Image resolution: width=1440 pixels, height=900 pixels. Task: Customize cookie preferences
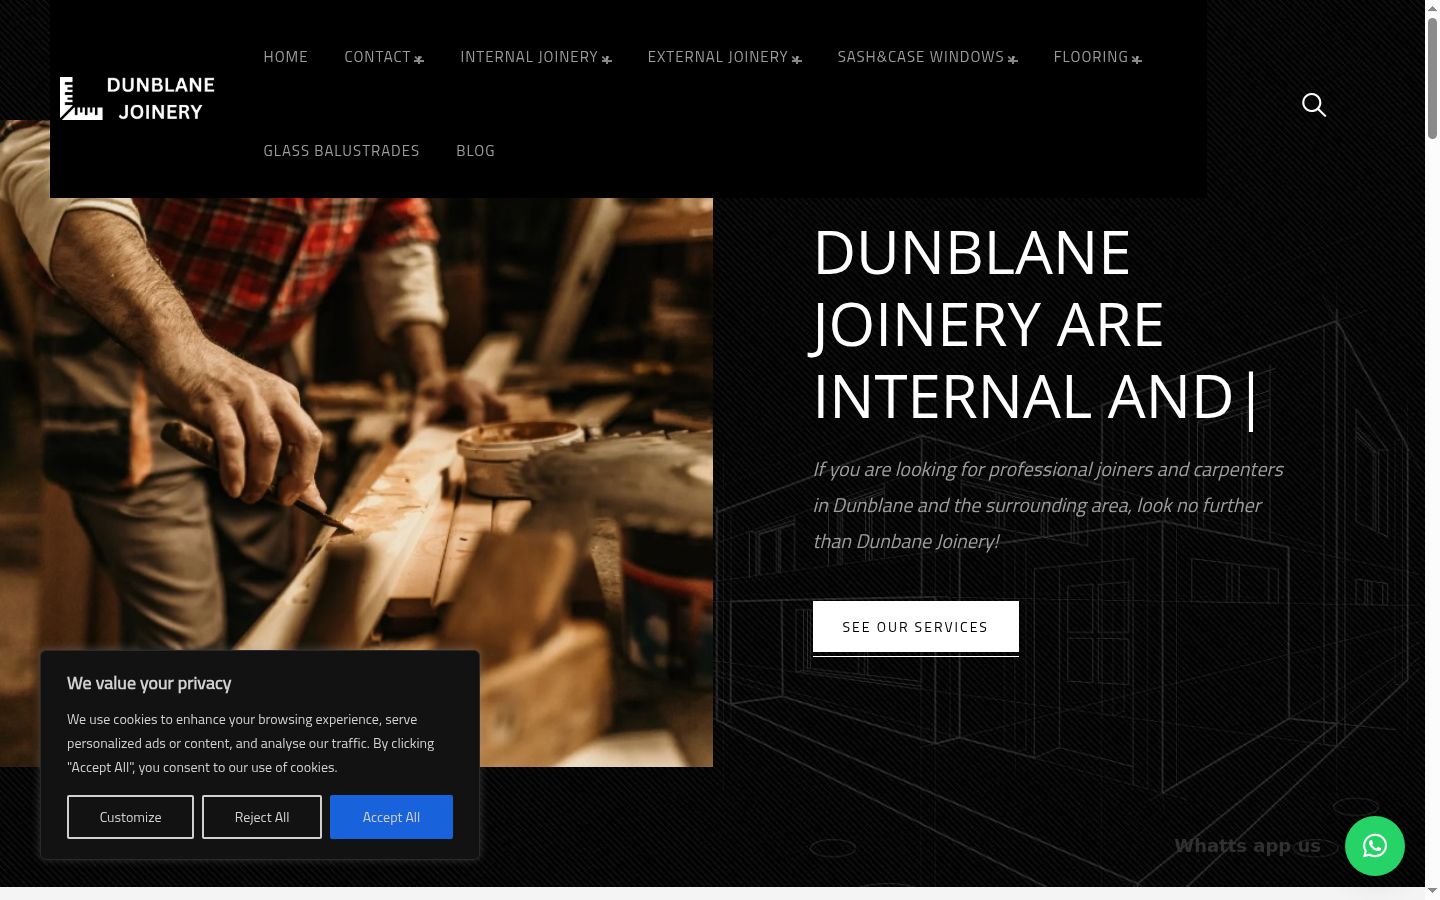click(x=130, y=817)
